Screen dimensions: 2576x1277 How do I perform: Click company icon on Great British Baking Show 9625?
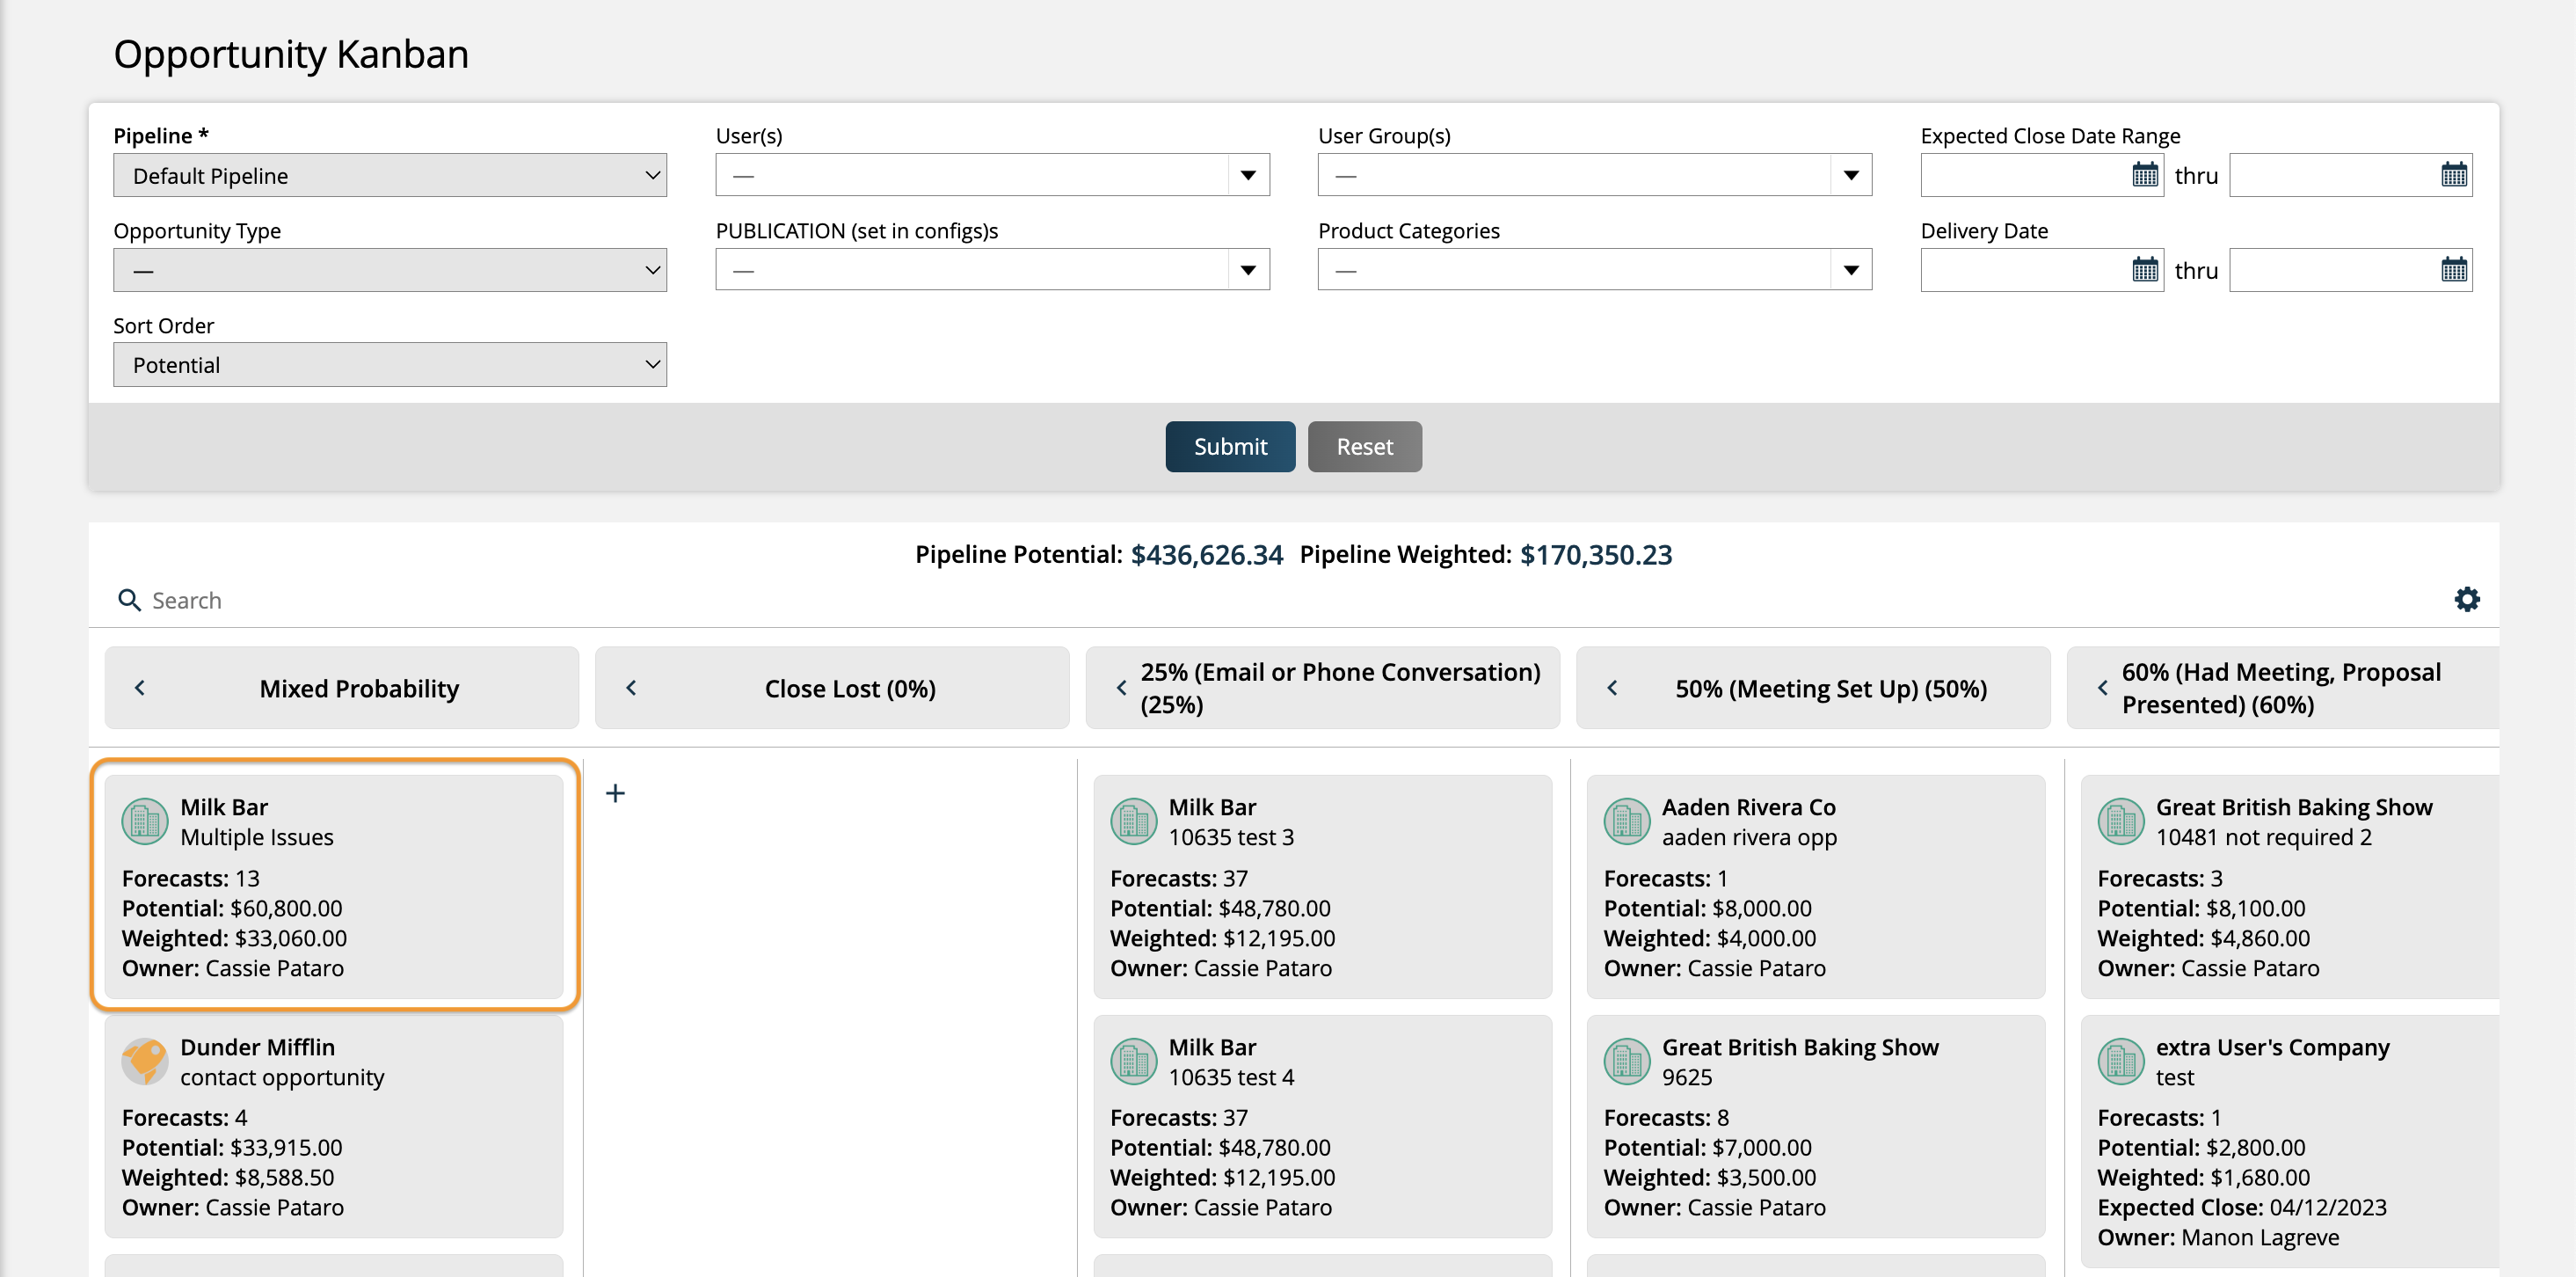pos(1627,1061)
